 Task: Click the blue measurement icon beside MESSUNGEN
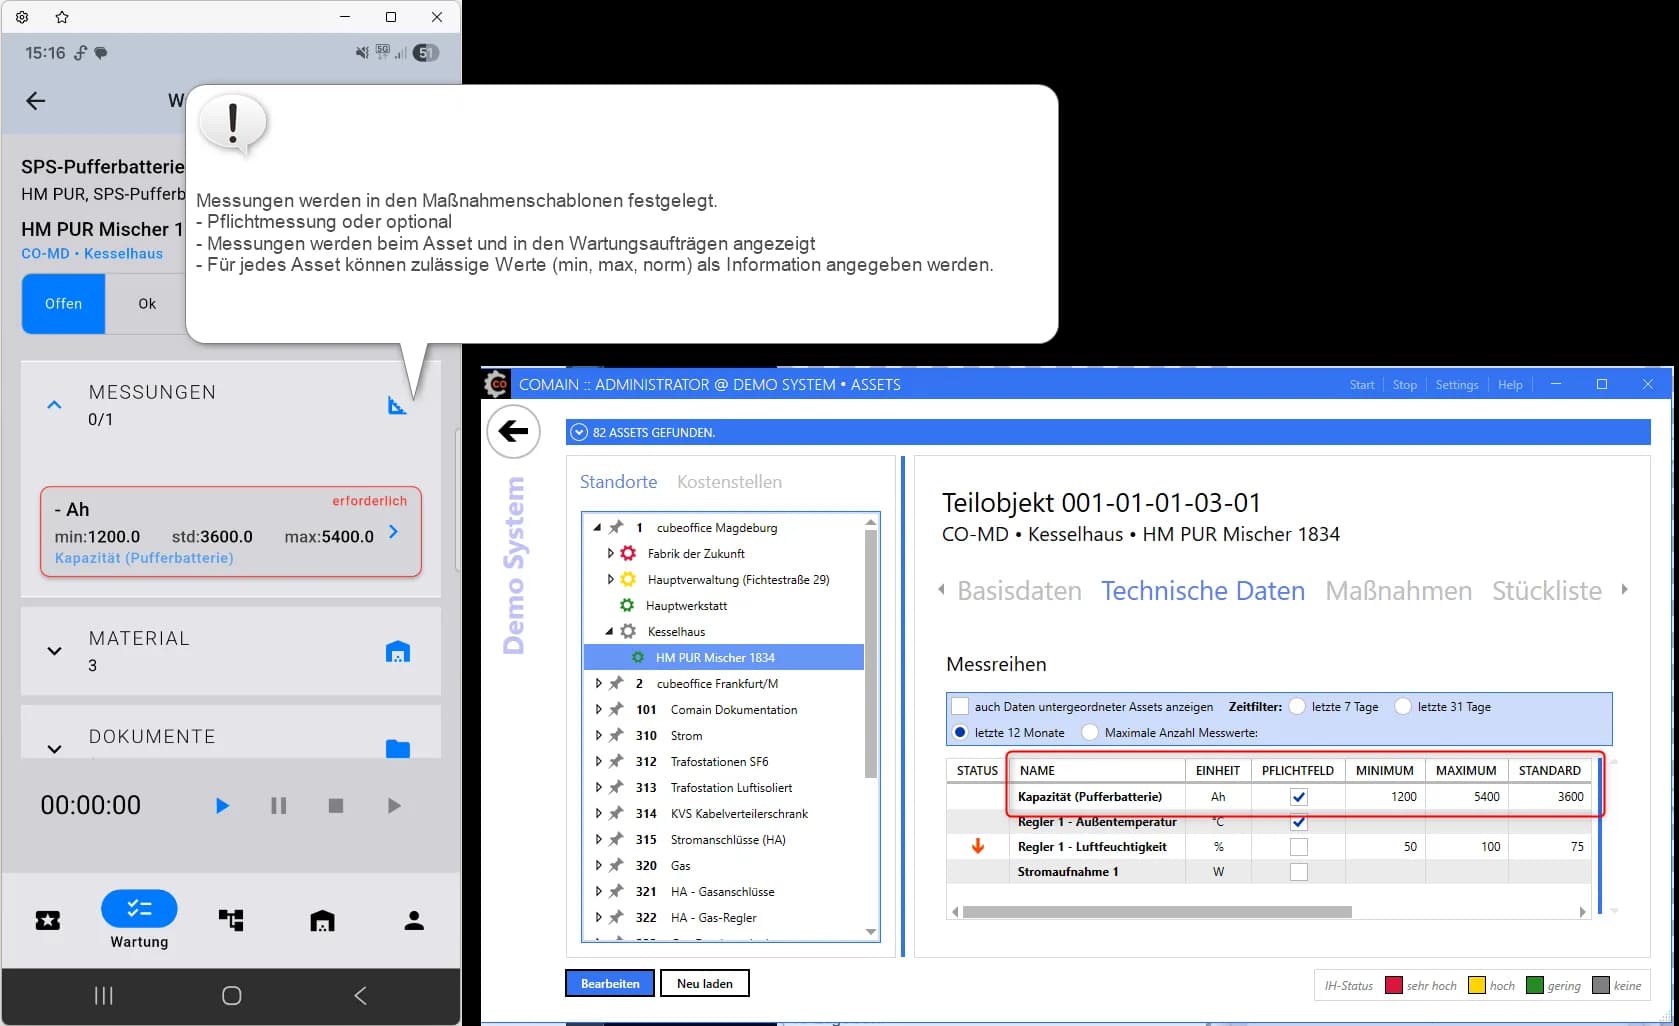398,404
